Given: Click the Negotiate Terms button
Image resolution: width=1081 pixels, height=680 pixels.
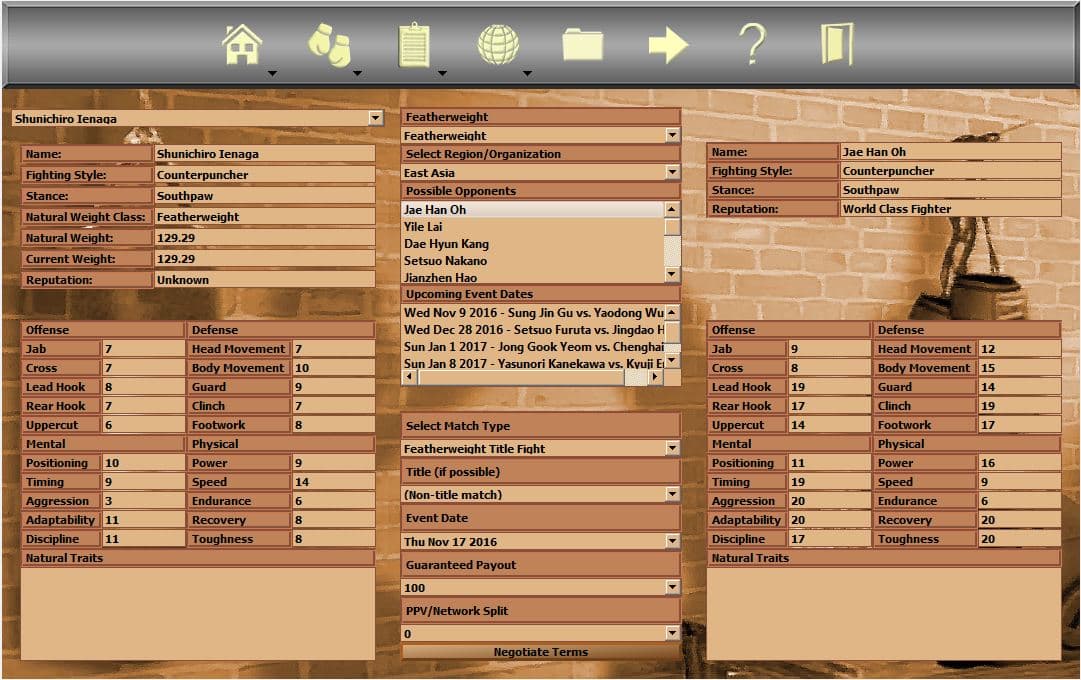Looking at the screenshot, I should pos(540,651).
